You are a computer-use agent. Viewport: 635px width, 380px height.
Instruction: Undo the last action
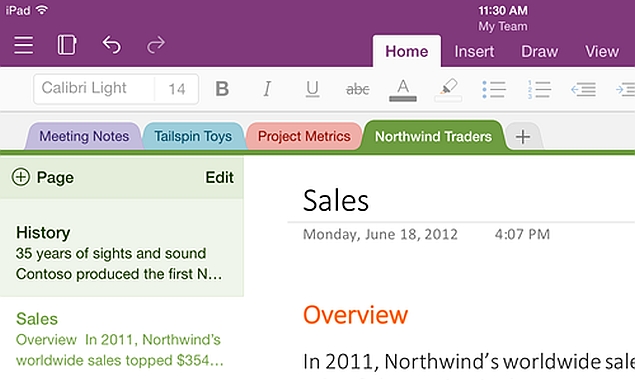pos(111,45)
